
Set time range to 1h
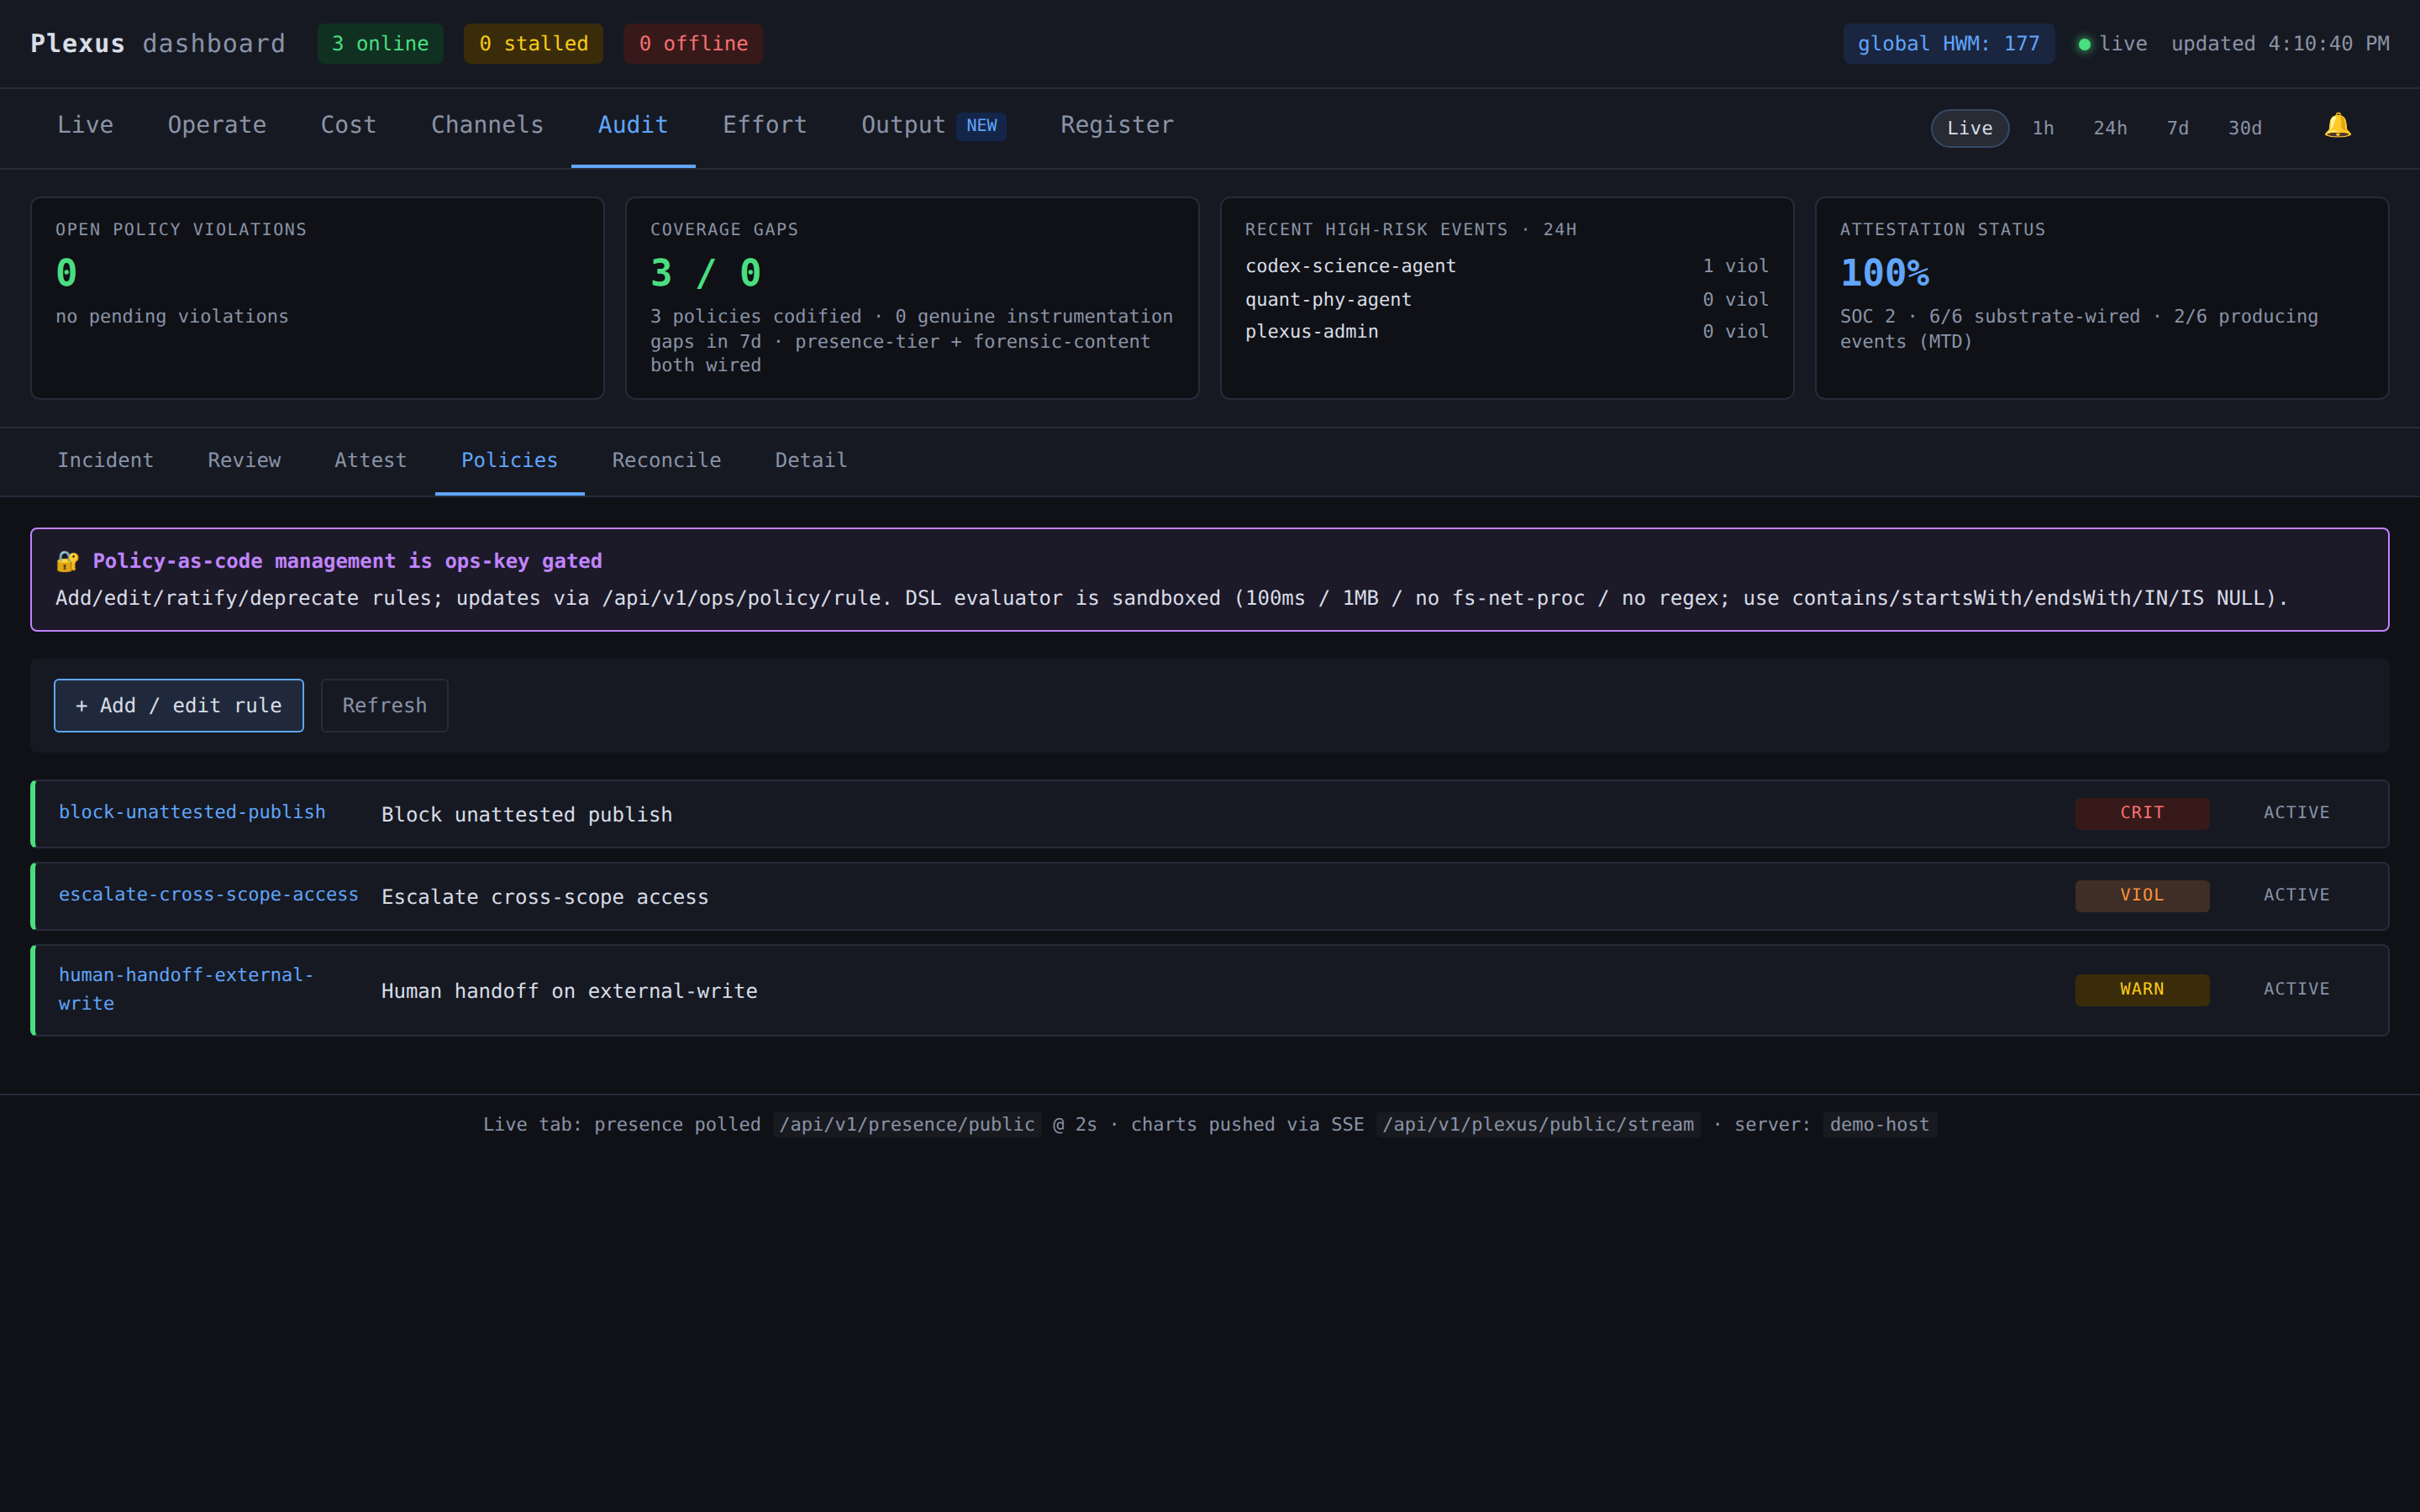2043,128
